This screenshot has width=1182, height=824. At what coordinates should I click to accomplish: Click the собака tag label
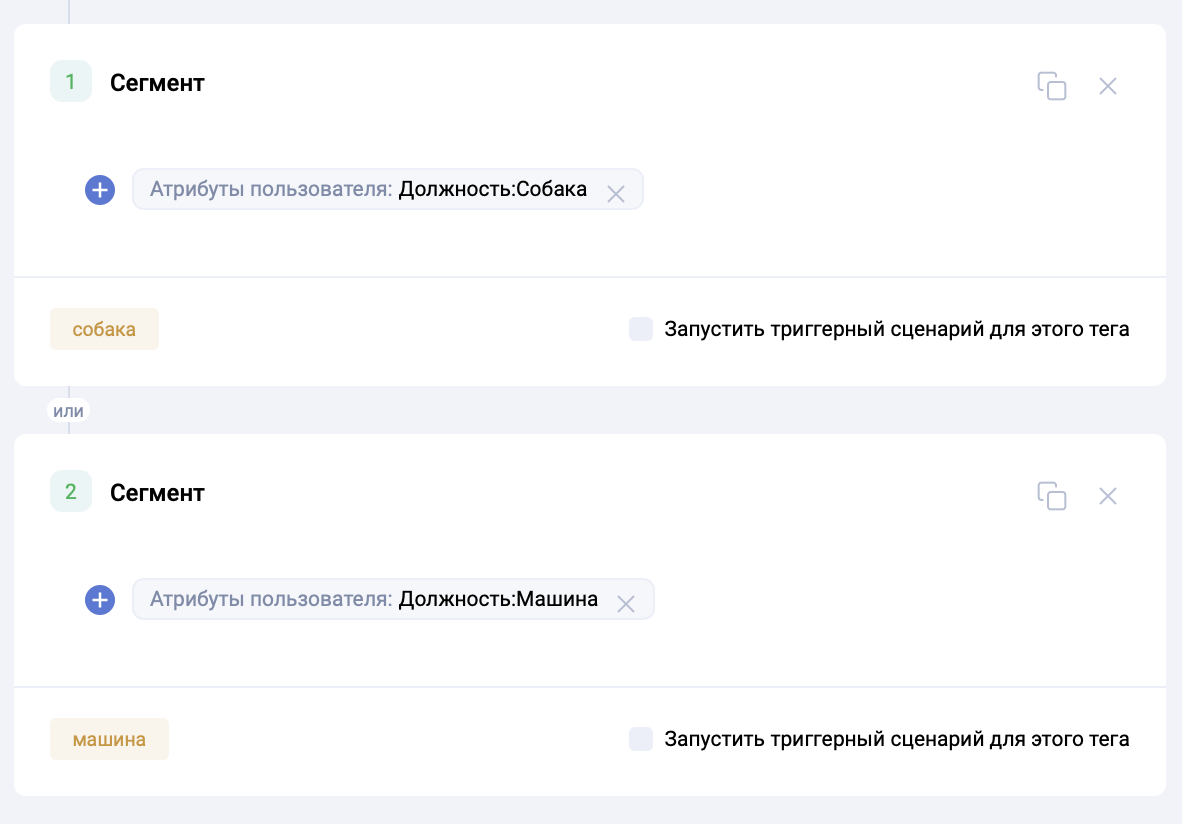104,329
